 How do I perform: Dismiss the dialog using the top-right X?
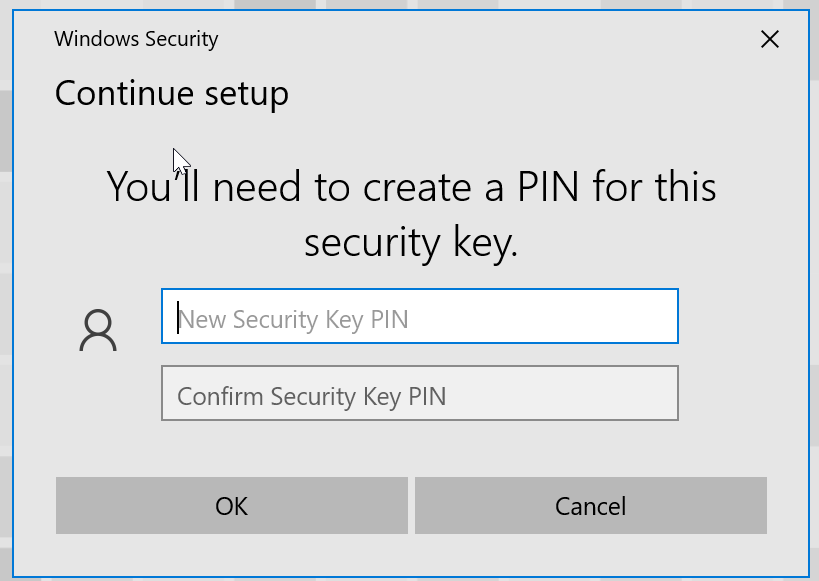[x=769, y=40]
